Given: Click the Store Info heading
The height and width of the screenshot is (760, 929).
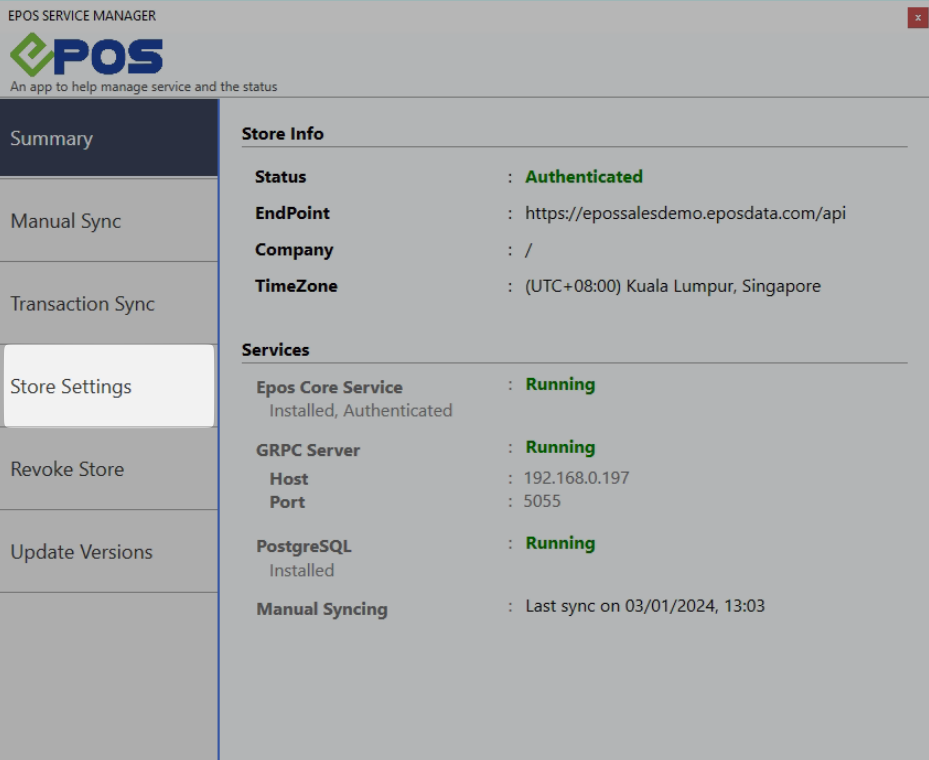Looking at the screenshot, I should [x=283, y=134].
